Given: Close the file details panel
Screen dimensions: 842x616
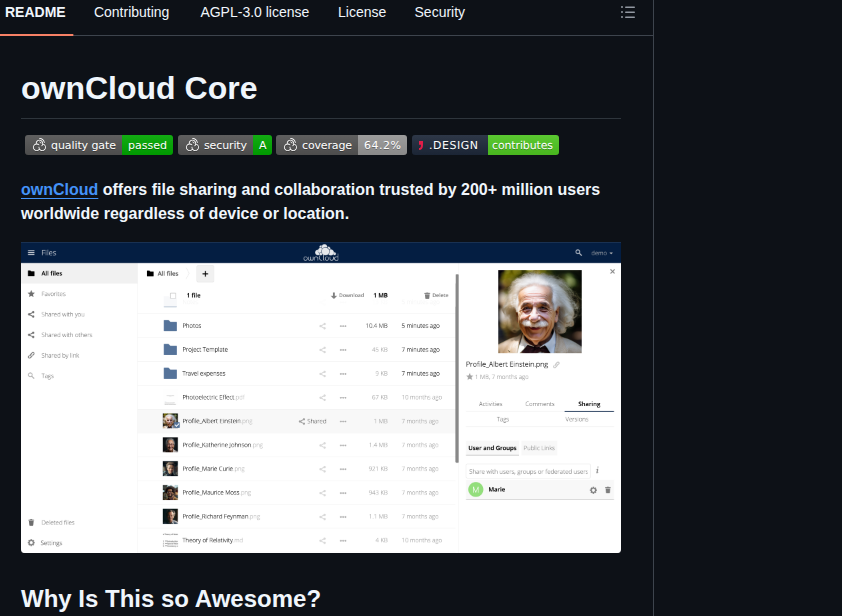Looking at the screenshot, I should click(612, 272).
